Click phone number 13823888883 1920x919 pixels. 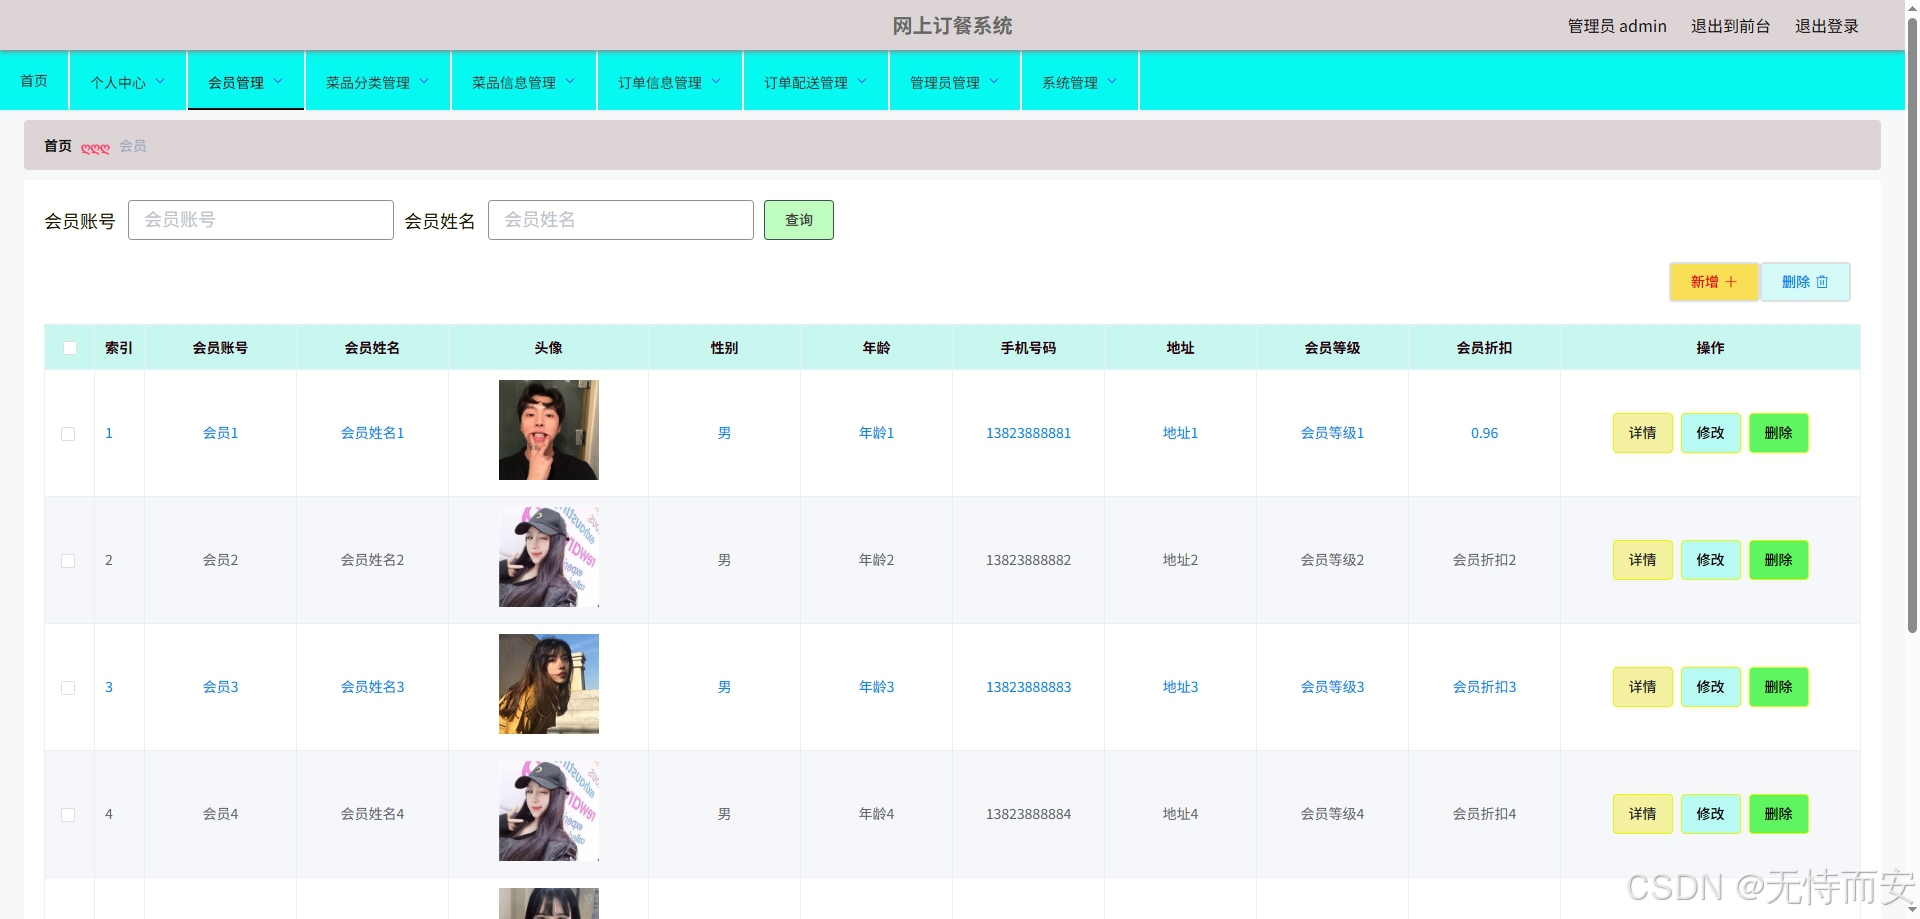click(x=1028, y=687)
